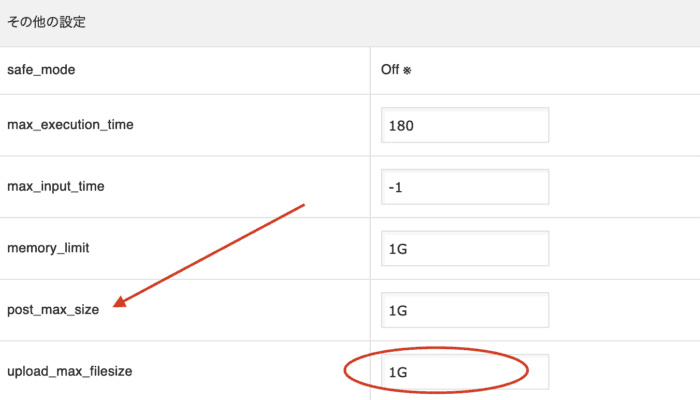This screenshot has width=700, height=400.
Task: Click the max_input_time row label
Action: (56, 186)
